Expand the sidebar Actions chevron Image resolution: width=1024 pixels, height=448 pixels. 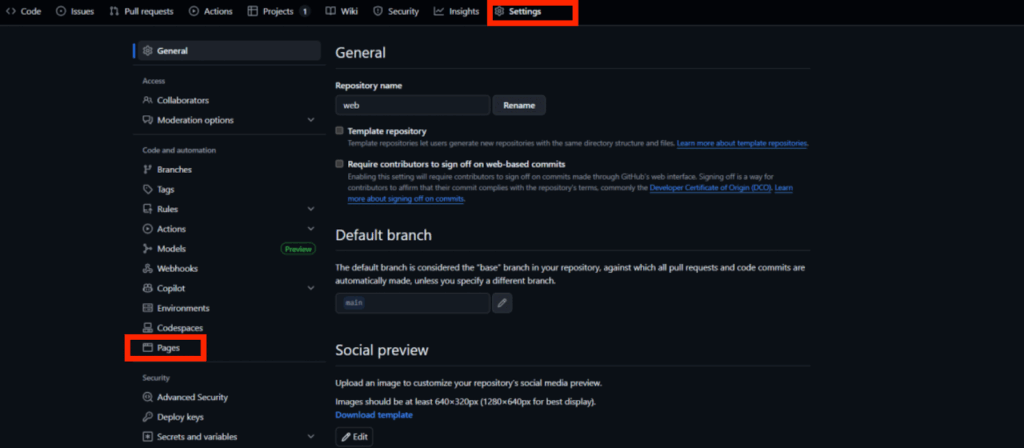pyautogui.click(x=311, y=229)
